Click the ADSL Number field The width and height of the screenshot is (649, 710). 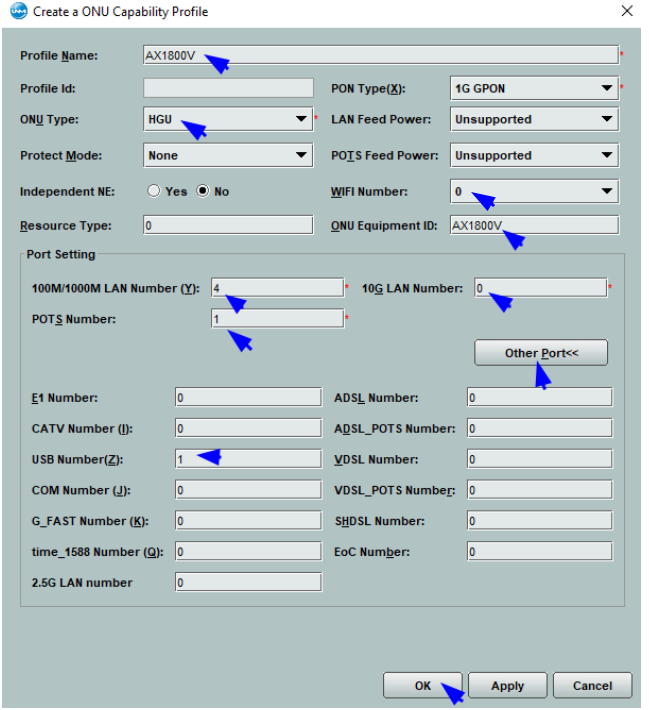pos(540,397)
